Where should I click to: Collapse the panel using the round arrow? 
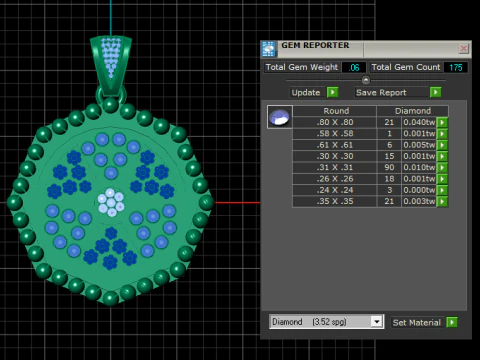tap(366, 80)
